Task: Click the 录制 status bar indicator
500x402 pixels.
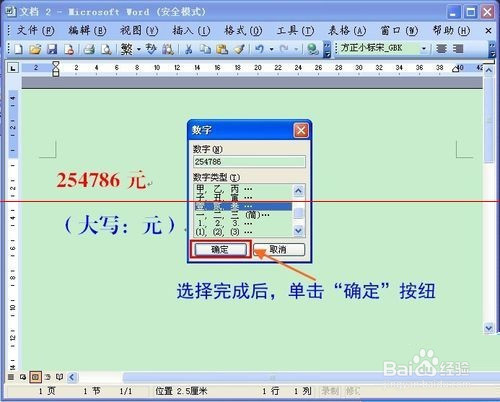Action: pyautogui.click(x=330, y=391)
